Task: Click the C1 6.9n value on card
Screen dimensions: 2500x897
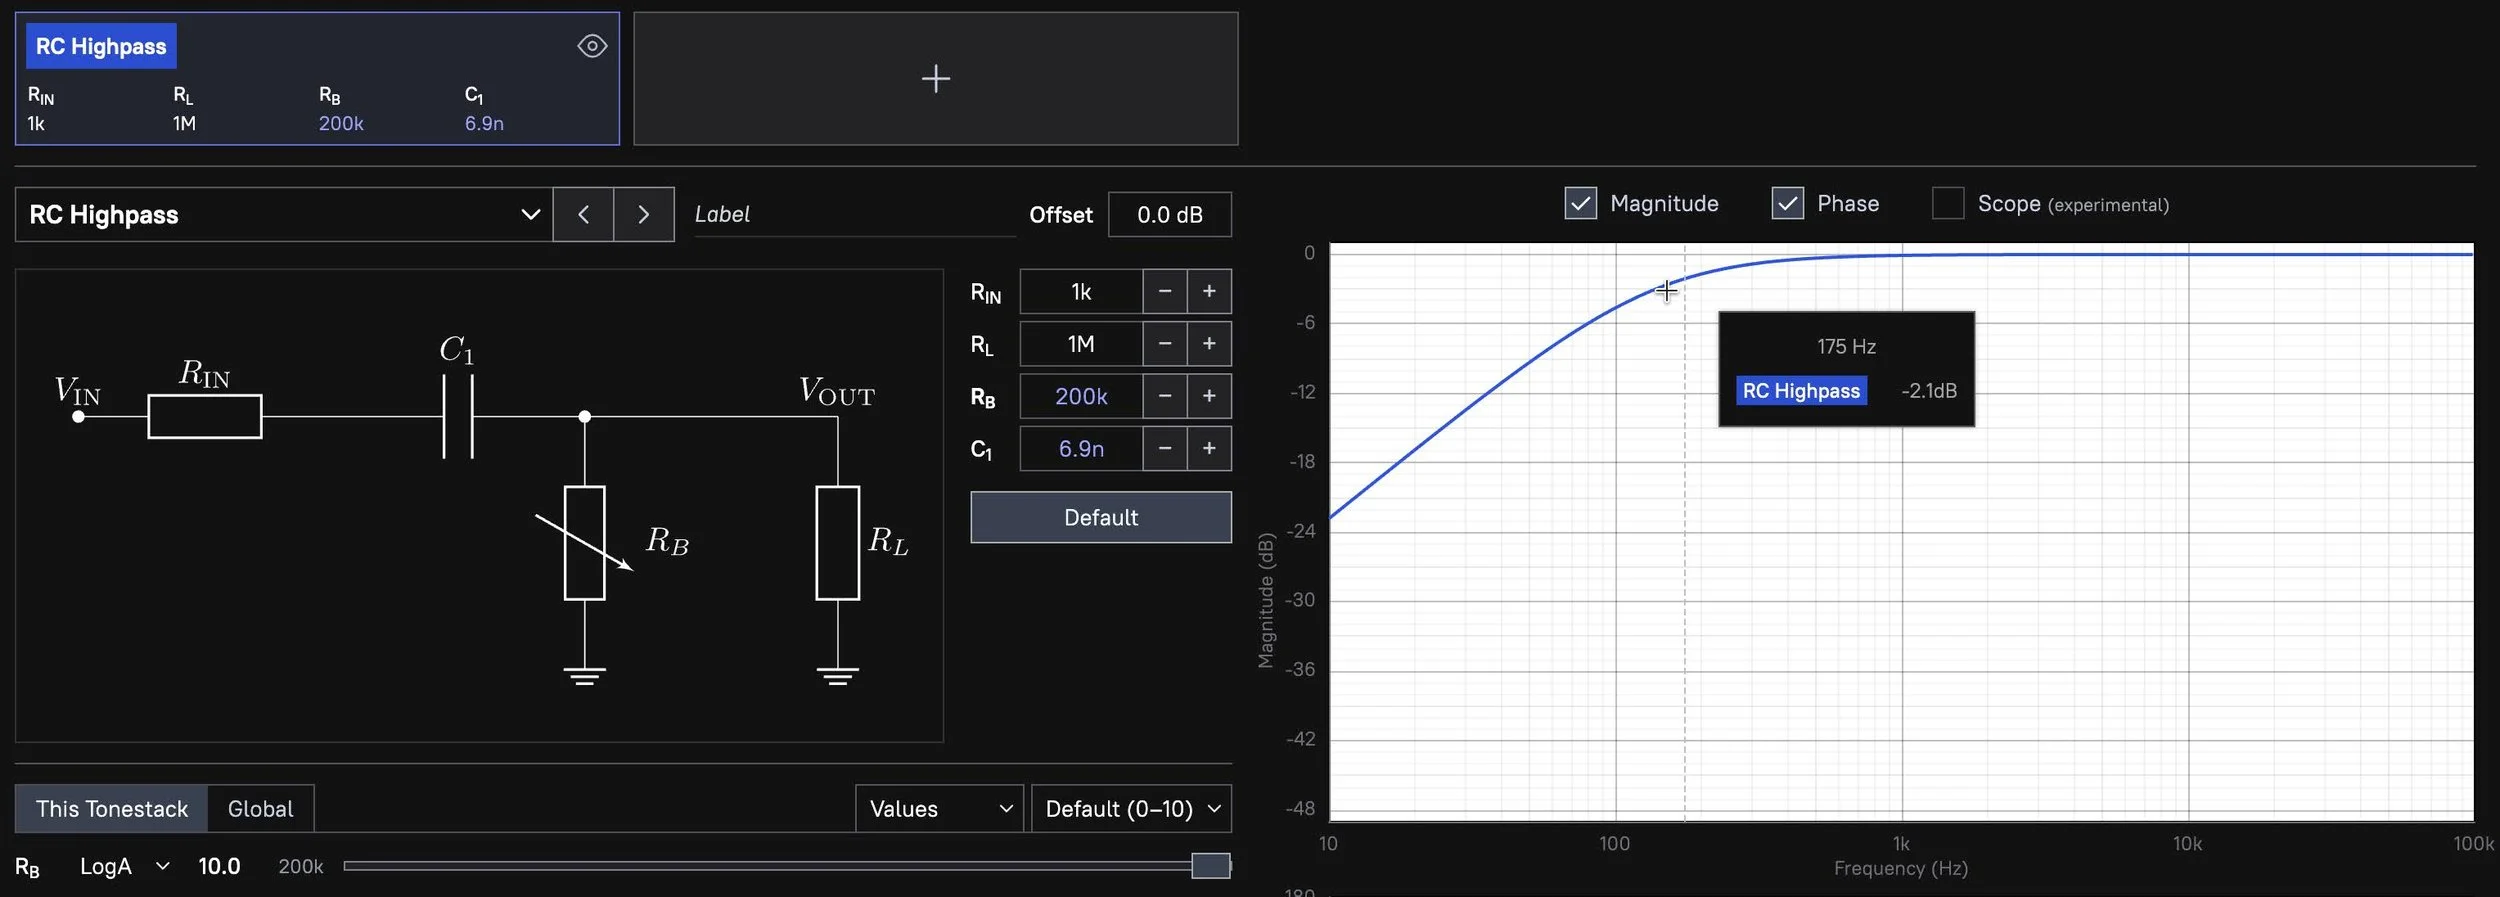Action: (484, 123)
